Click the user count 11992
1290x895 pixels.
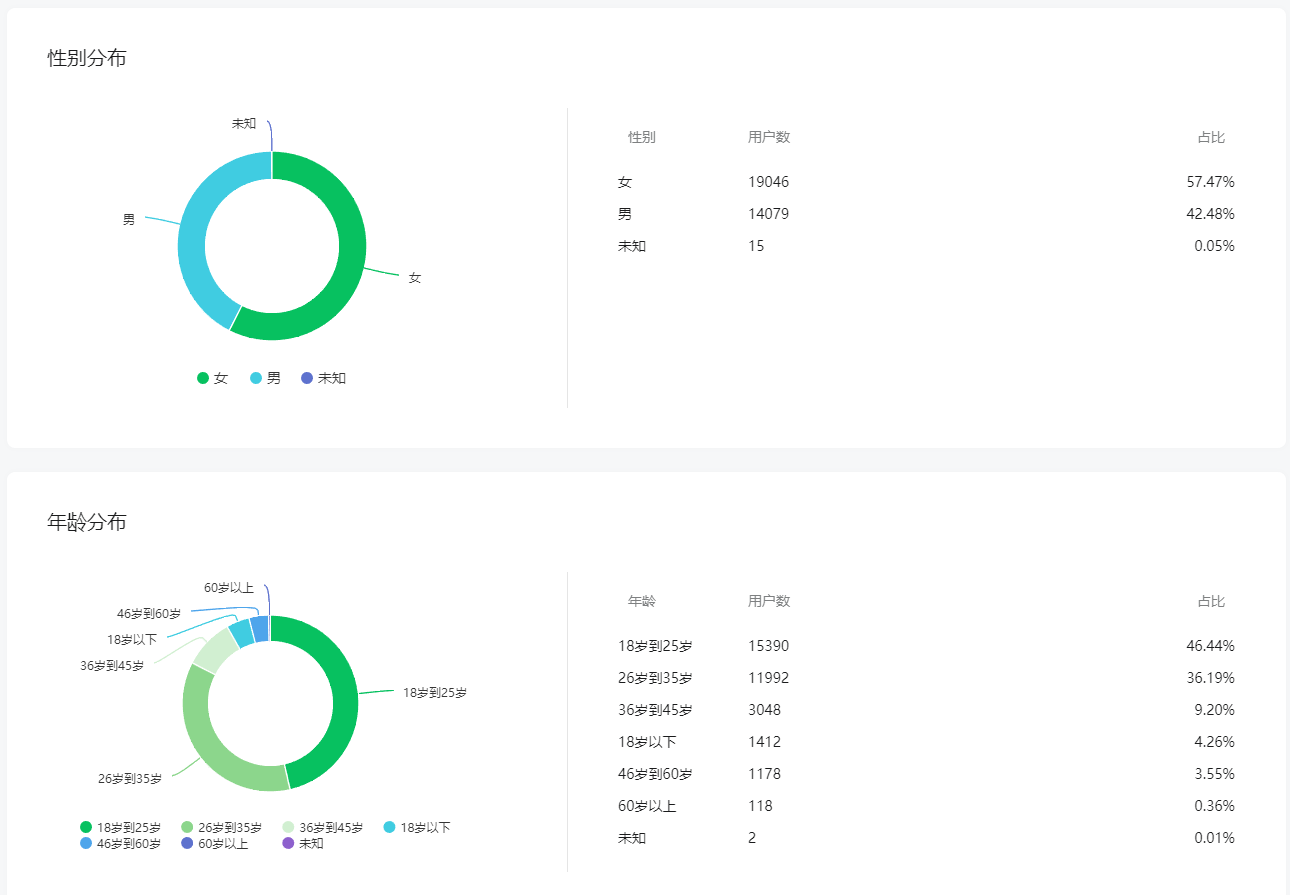[x=768, y=678]
